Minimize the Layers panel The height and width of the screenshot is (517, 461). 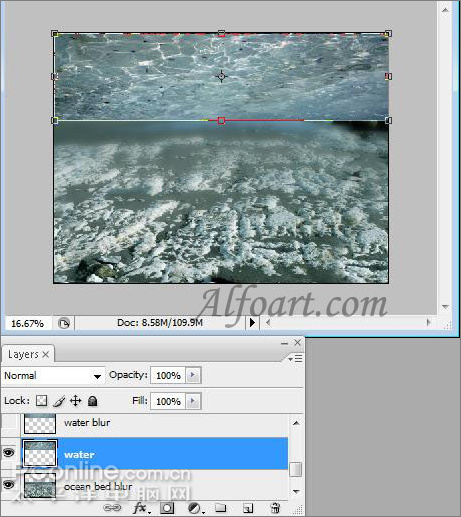coord(284,343)
